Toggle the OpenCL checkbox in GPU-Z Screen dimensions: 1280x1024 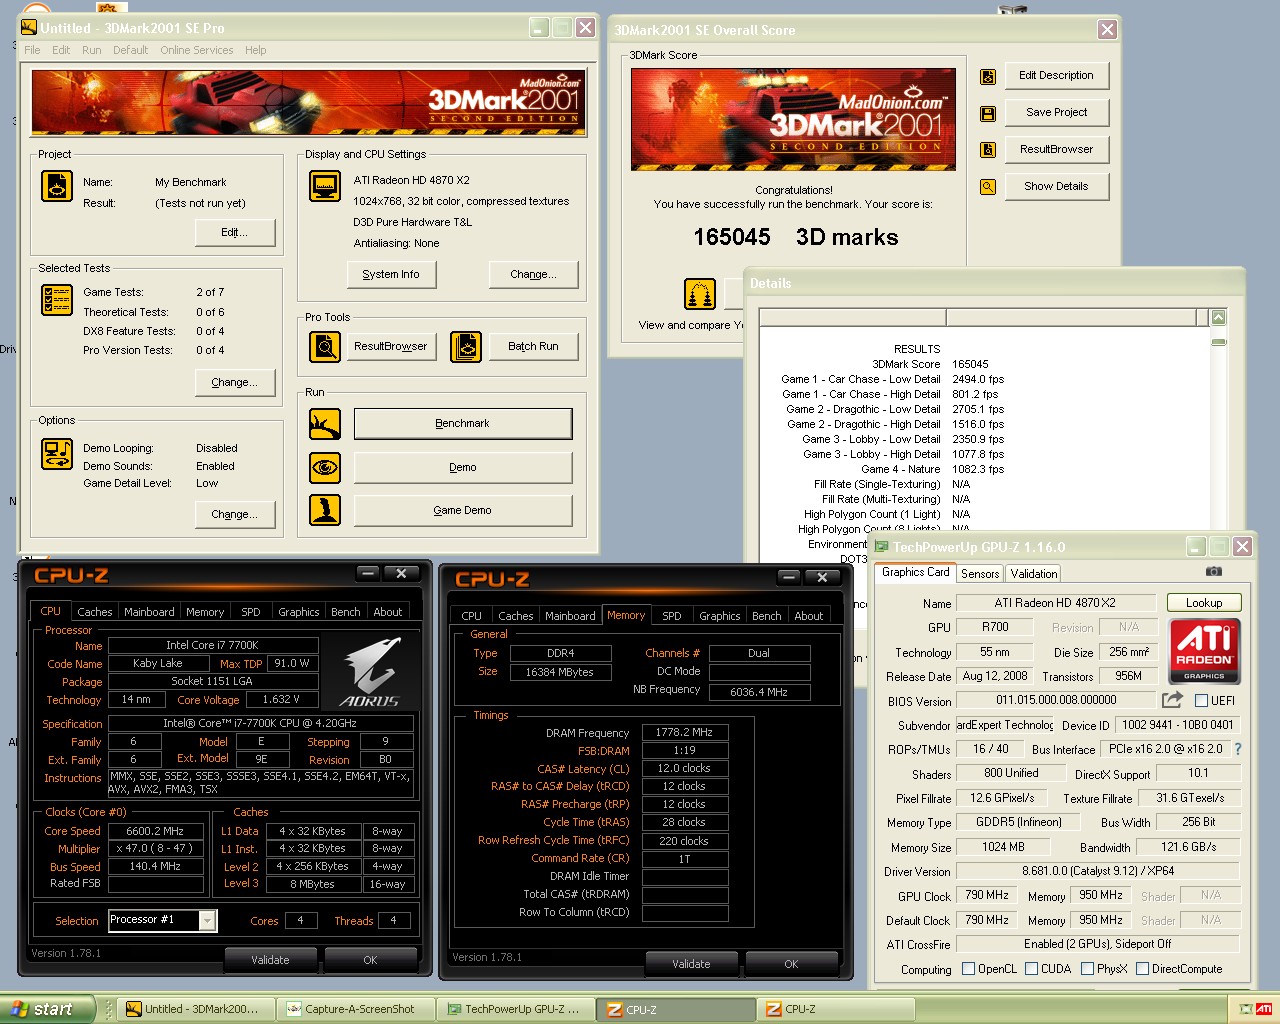tap(968, 969)
